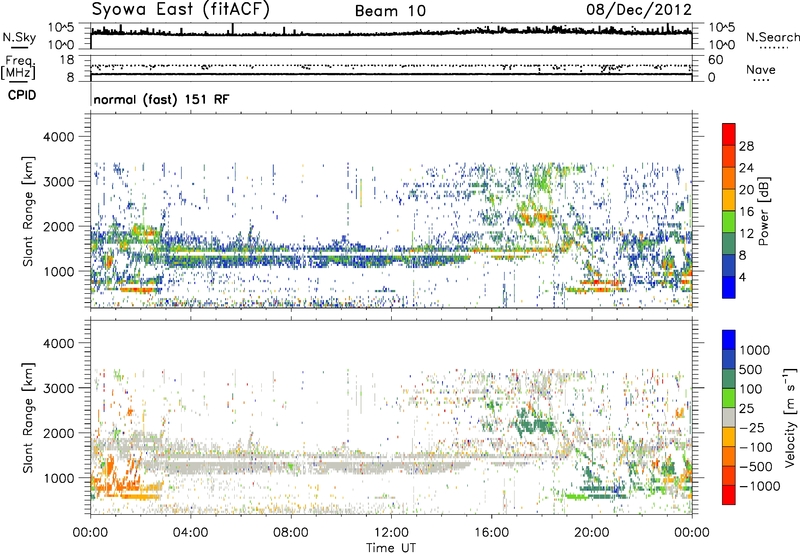Click the "12" value on power color bar

(746, 234)
